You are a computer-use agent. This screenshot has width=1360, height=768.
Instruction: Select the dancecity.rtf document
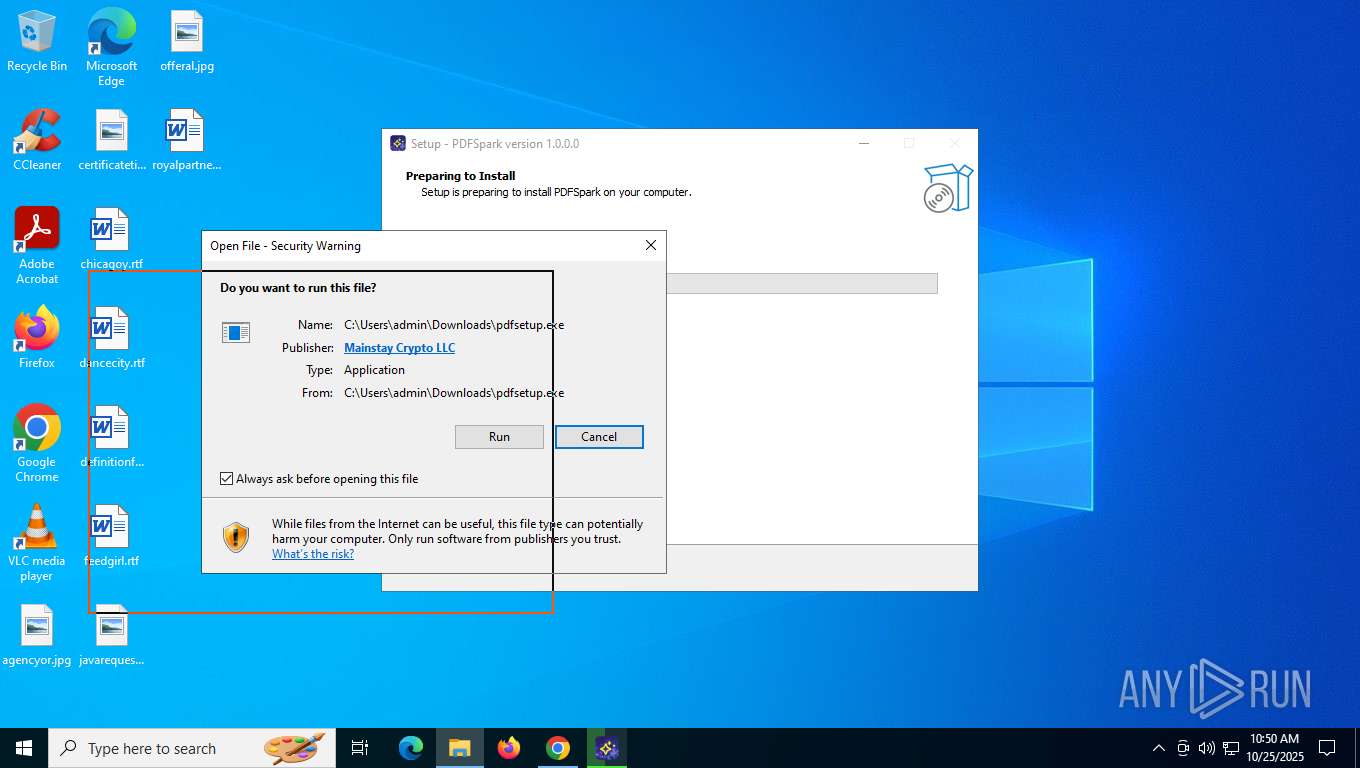point(112,338)
